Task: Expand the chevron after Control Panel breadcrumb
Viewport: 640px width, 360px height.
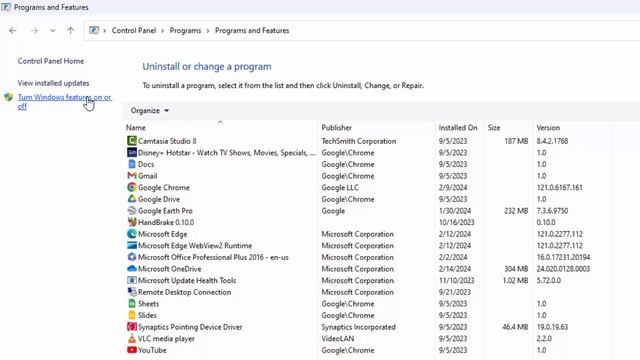Action: coord(162,31)
